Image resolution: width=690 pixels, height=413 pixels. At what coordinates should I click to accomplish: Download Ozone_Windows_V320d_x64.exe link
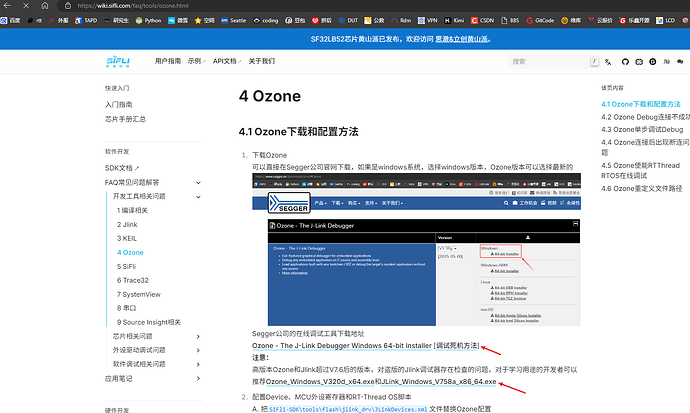pyautogui.click(x=320, y=381)
